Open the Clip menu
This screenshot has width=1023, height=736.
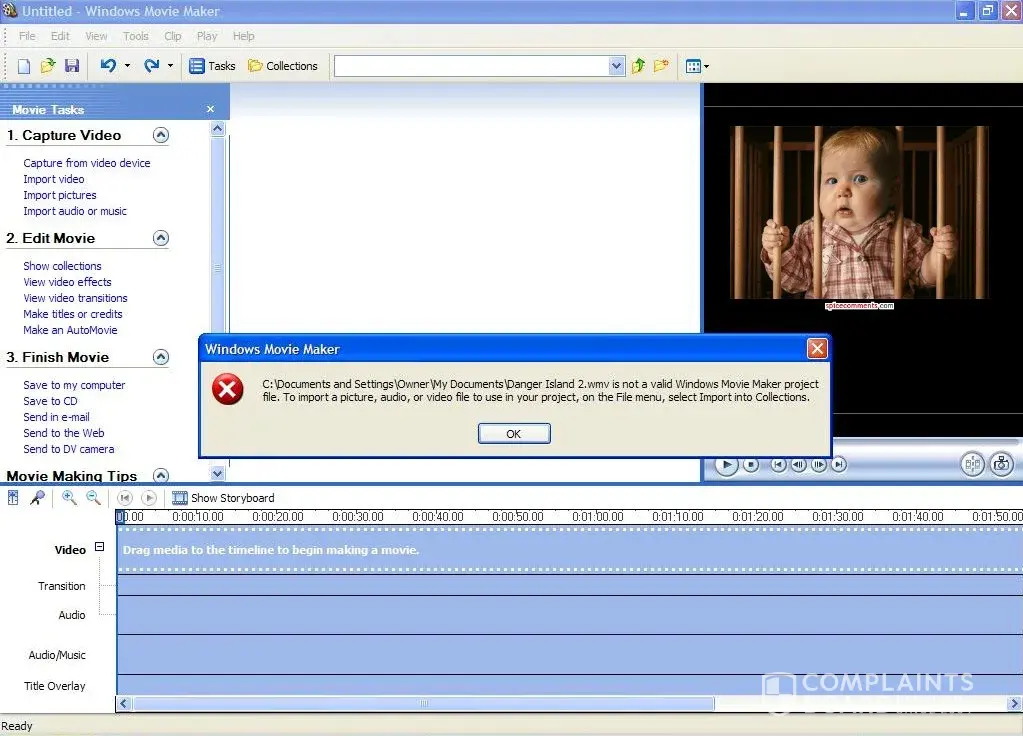click(173, 36)
